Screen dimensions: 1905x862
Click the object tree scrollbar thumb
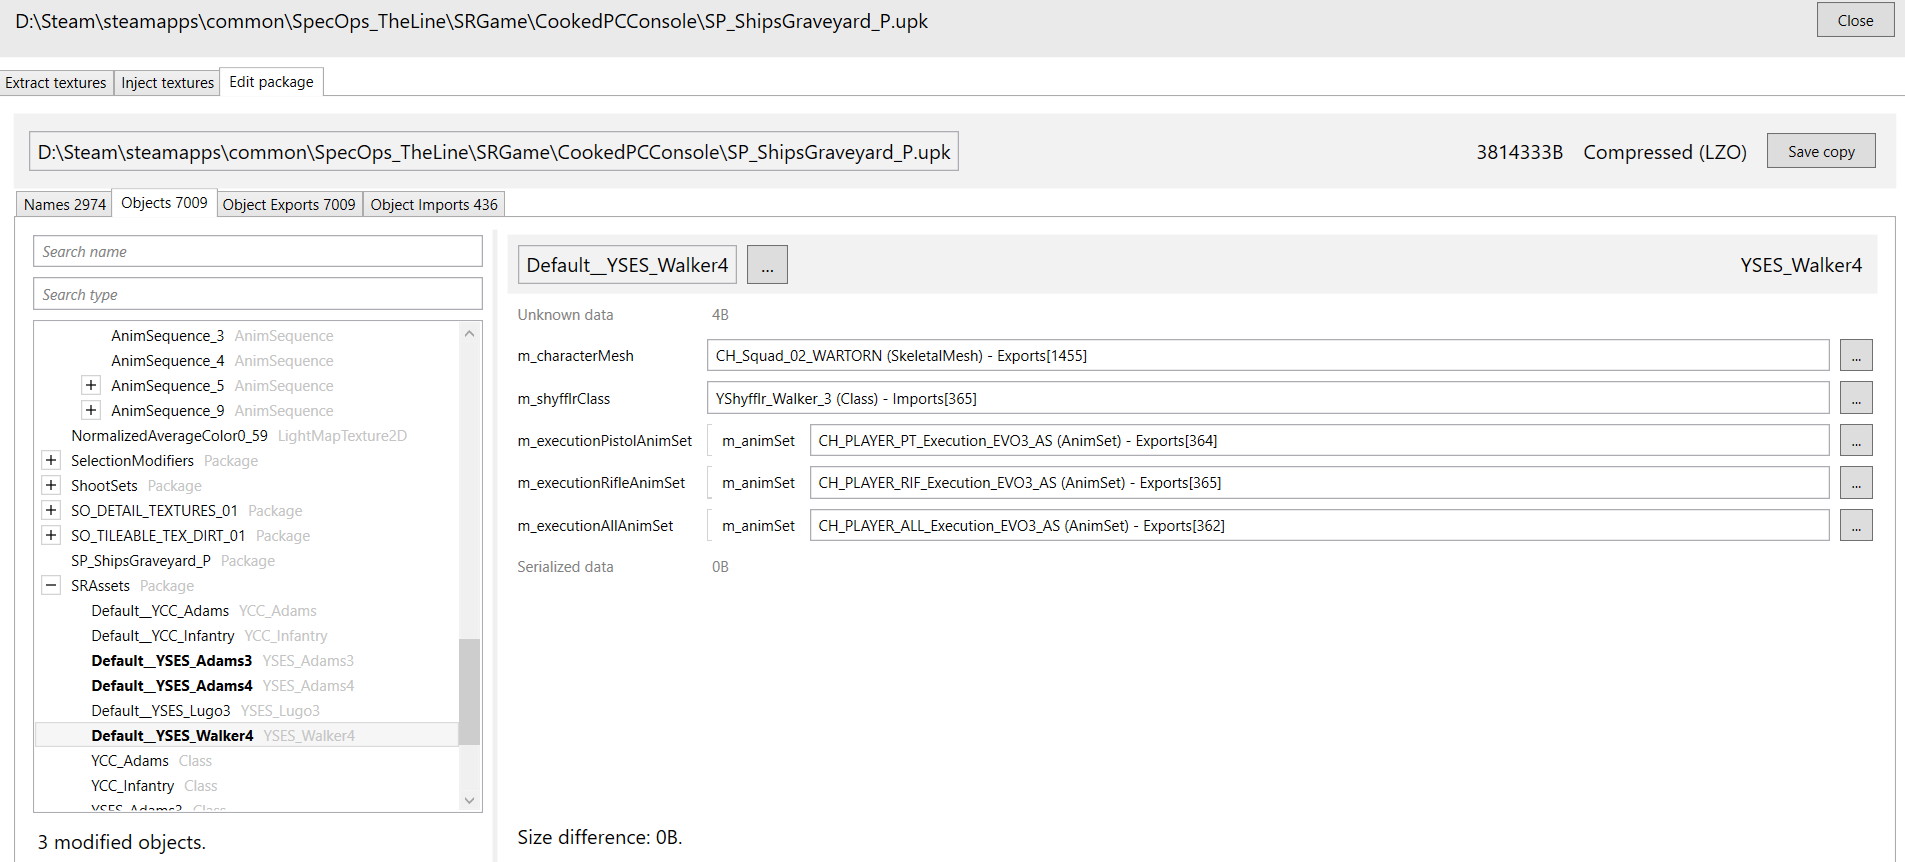point(469,692)
